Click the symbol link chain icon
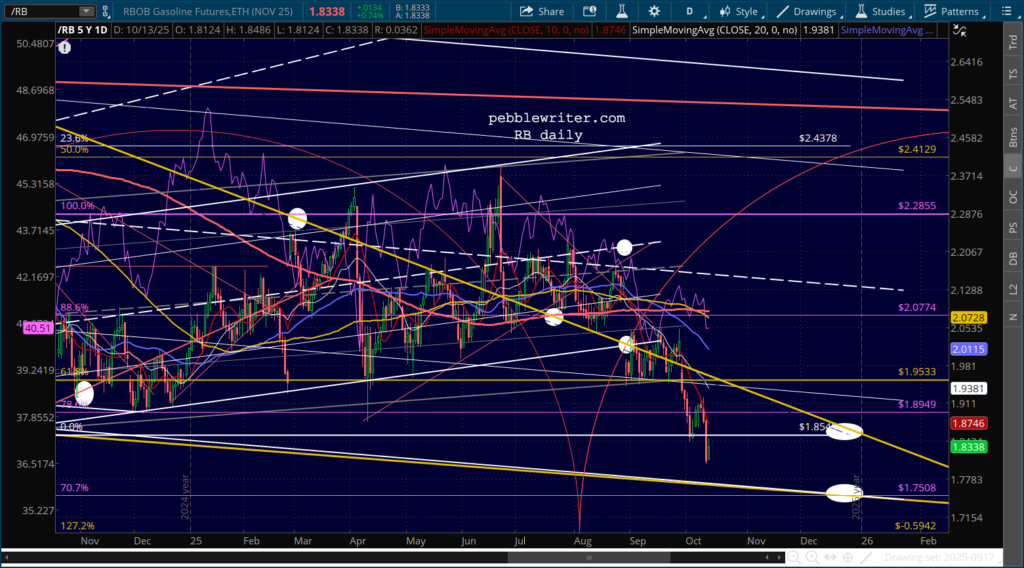Image resolution: width=1024 pixels, height=568 pixels. (x=105, y=11)
